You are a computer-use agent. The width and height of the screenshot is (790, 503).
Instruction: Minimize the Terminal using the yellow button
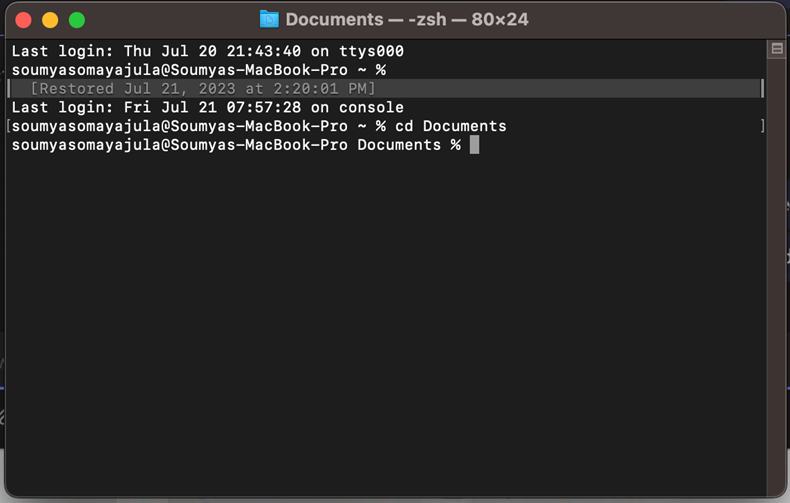coord(50,20)
